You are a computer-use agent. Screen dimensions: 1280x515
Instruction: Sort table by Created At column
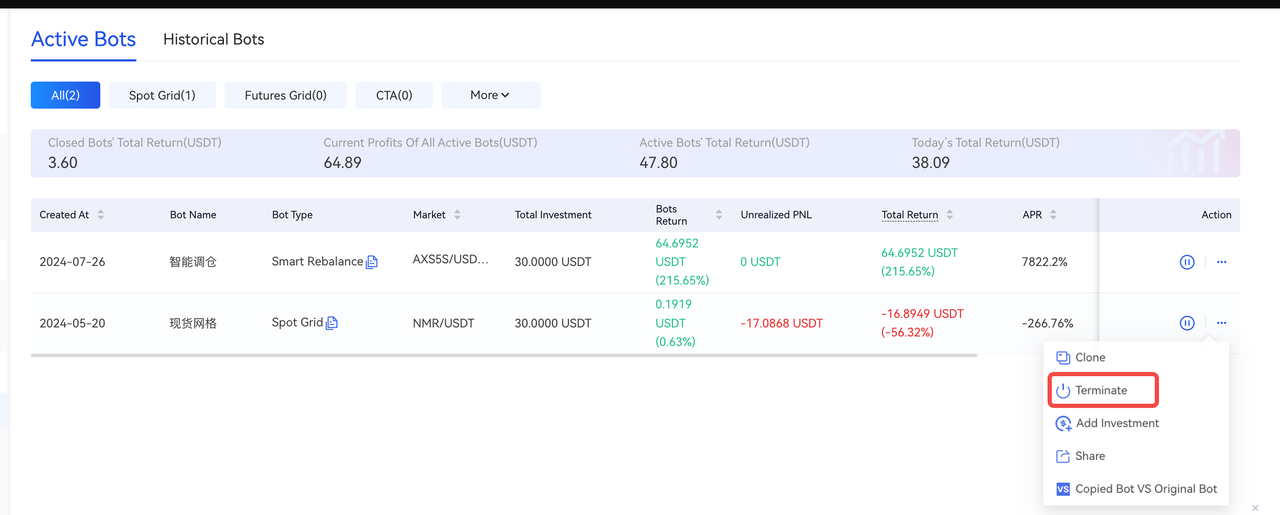click(x=100, y=215)
